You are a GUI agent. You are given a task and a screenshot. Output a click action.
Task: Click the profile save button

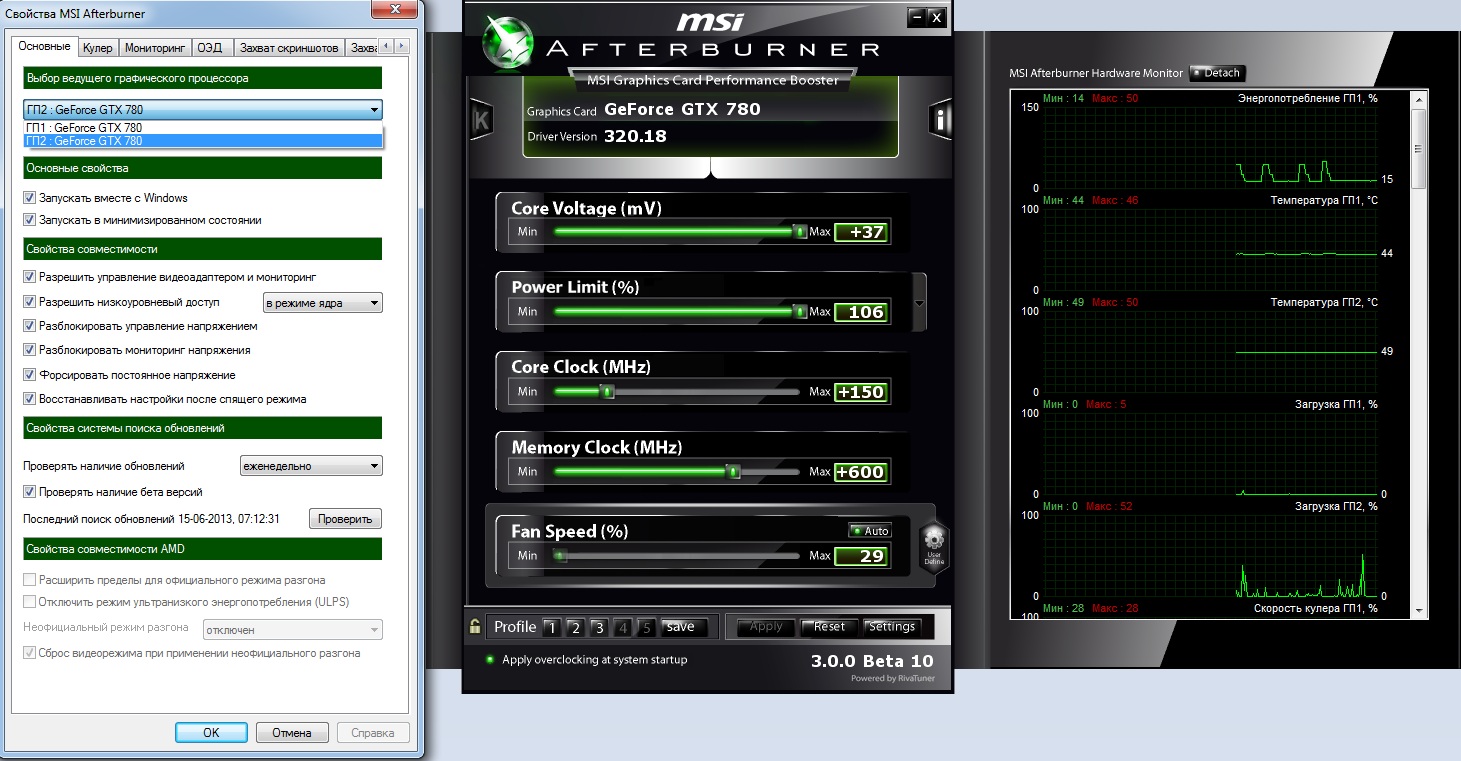684,627
